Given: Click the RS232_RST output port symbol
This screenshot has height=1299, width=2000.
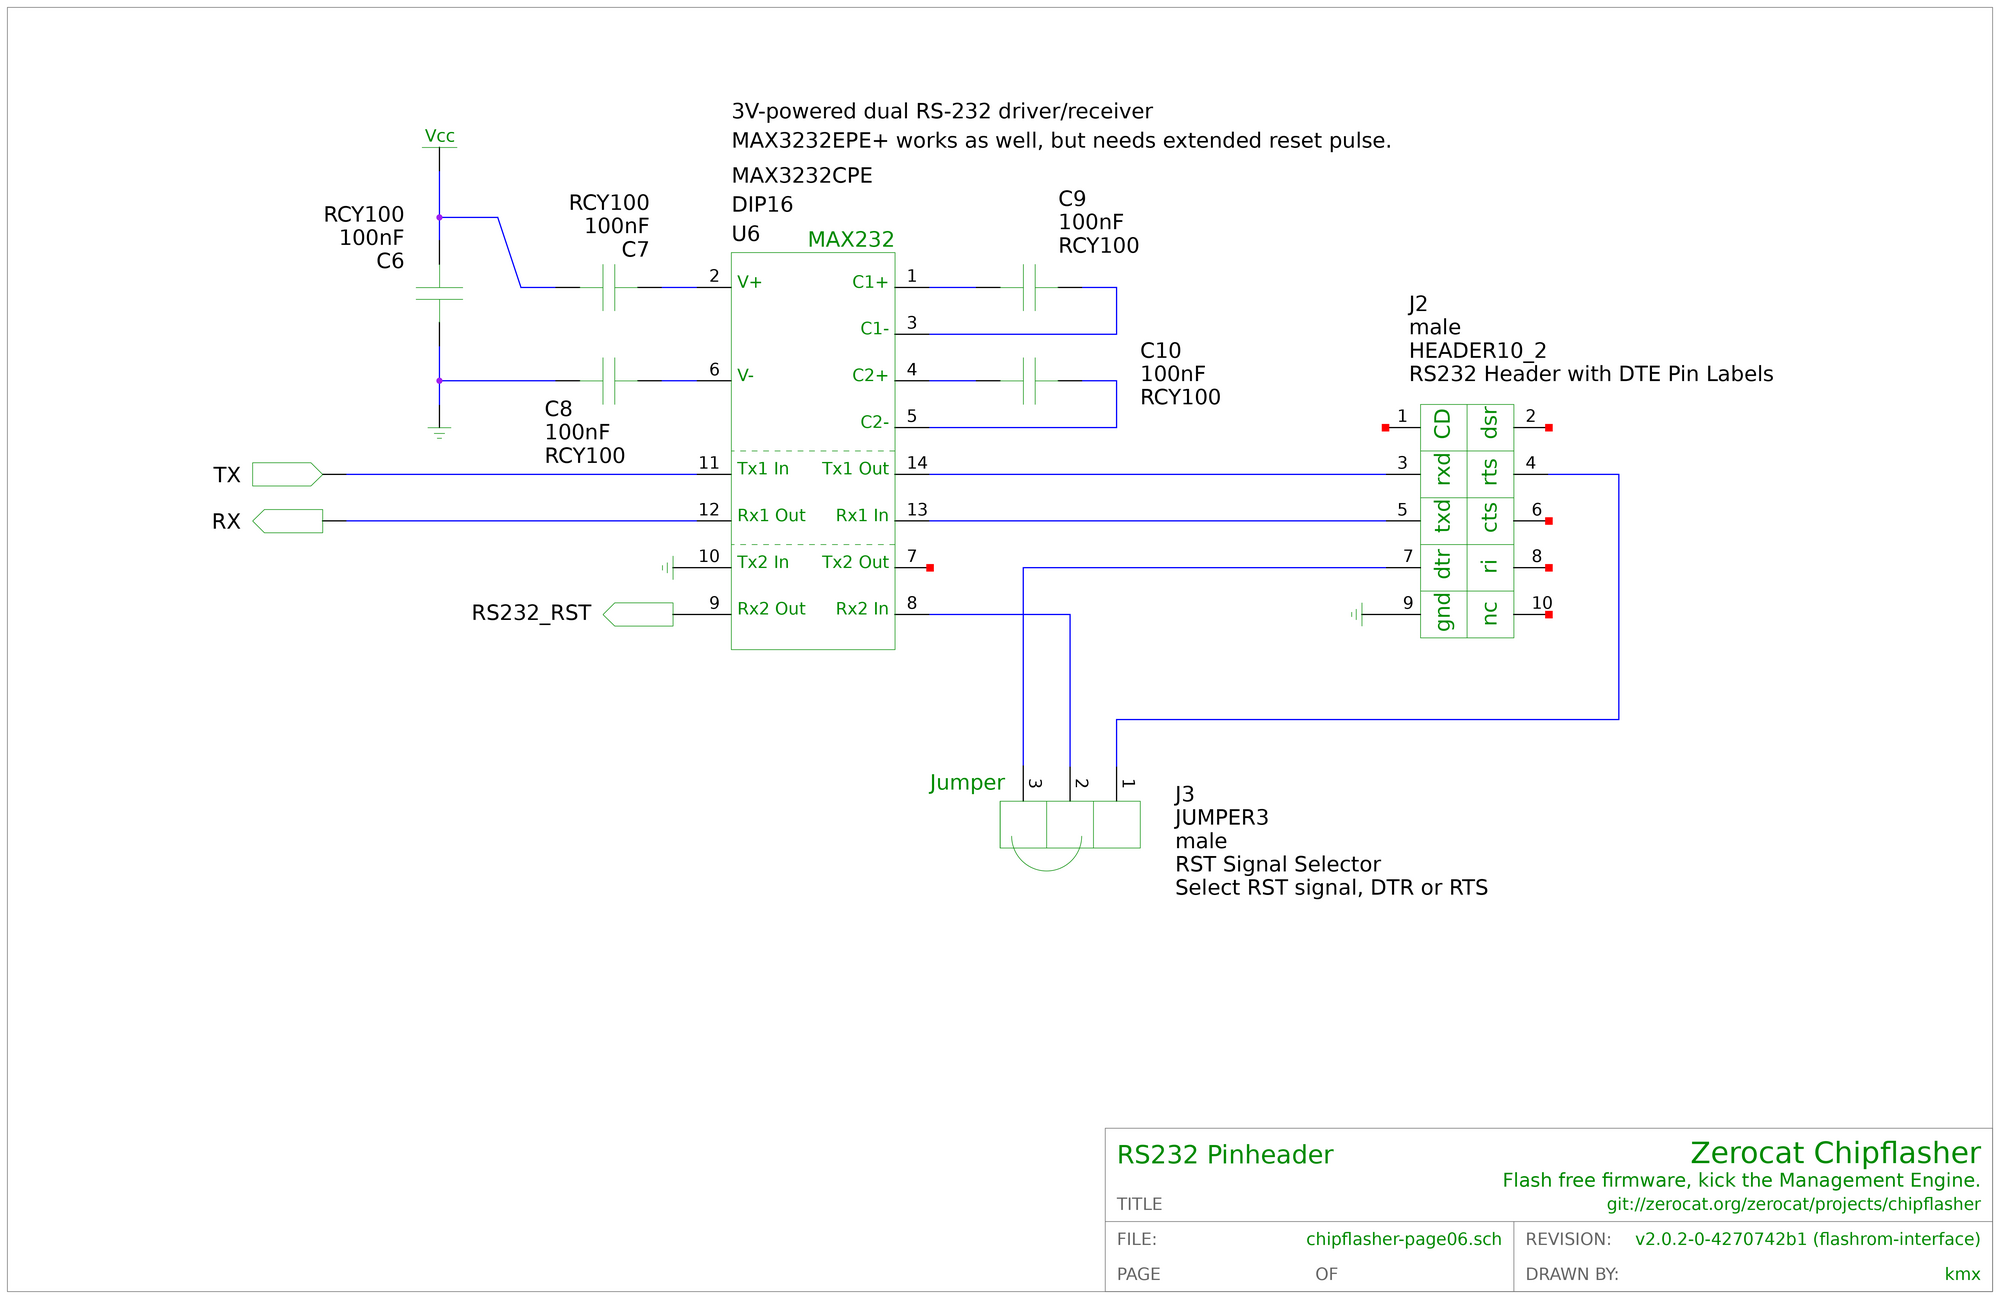Looking at the screenshot, I should [638, 614].
